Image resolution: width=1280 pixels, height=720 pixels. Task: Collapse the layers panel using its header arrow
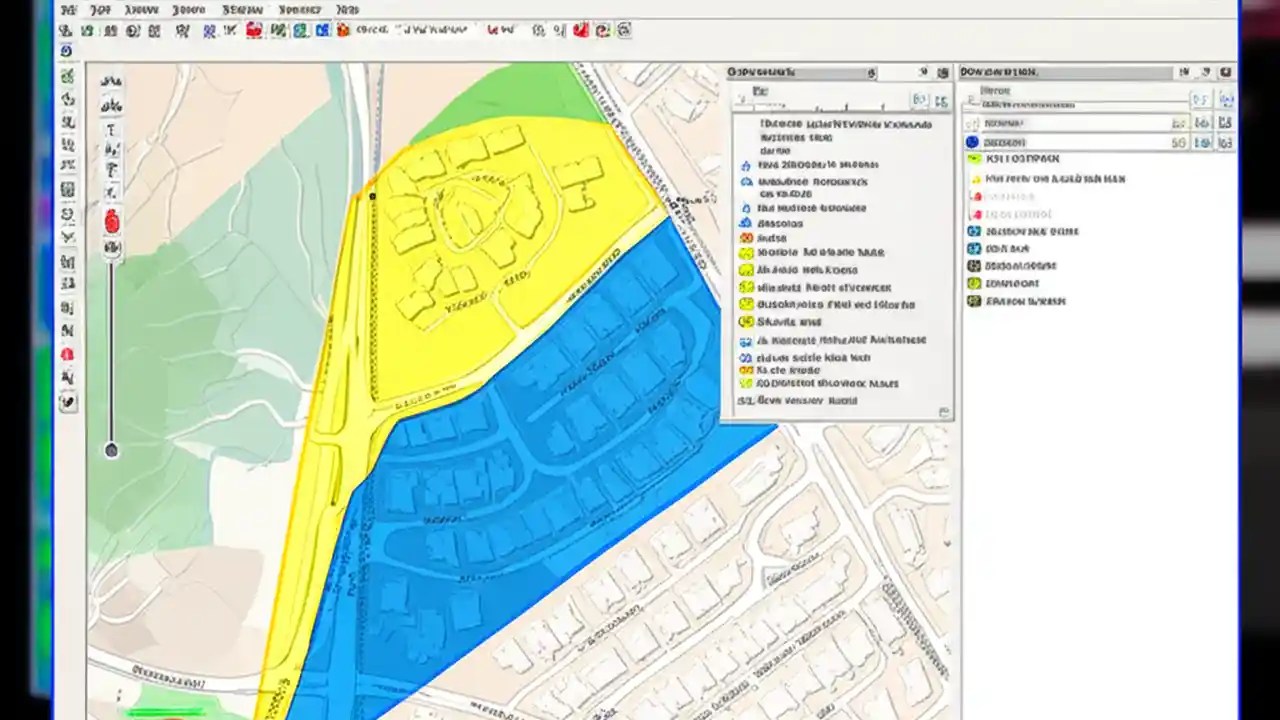(x=1207, y=72)
